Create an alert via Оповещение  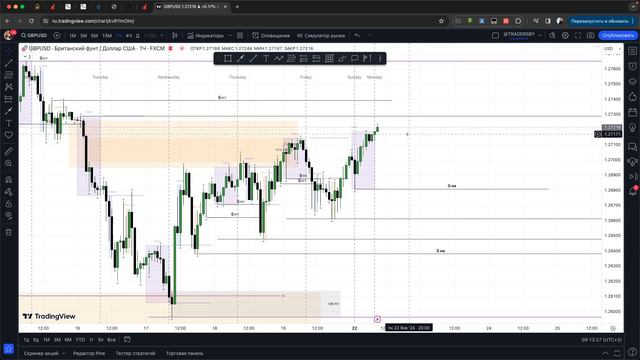pos(271,36)
